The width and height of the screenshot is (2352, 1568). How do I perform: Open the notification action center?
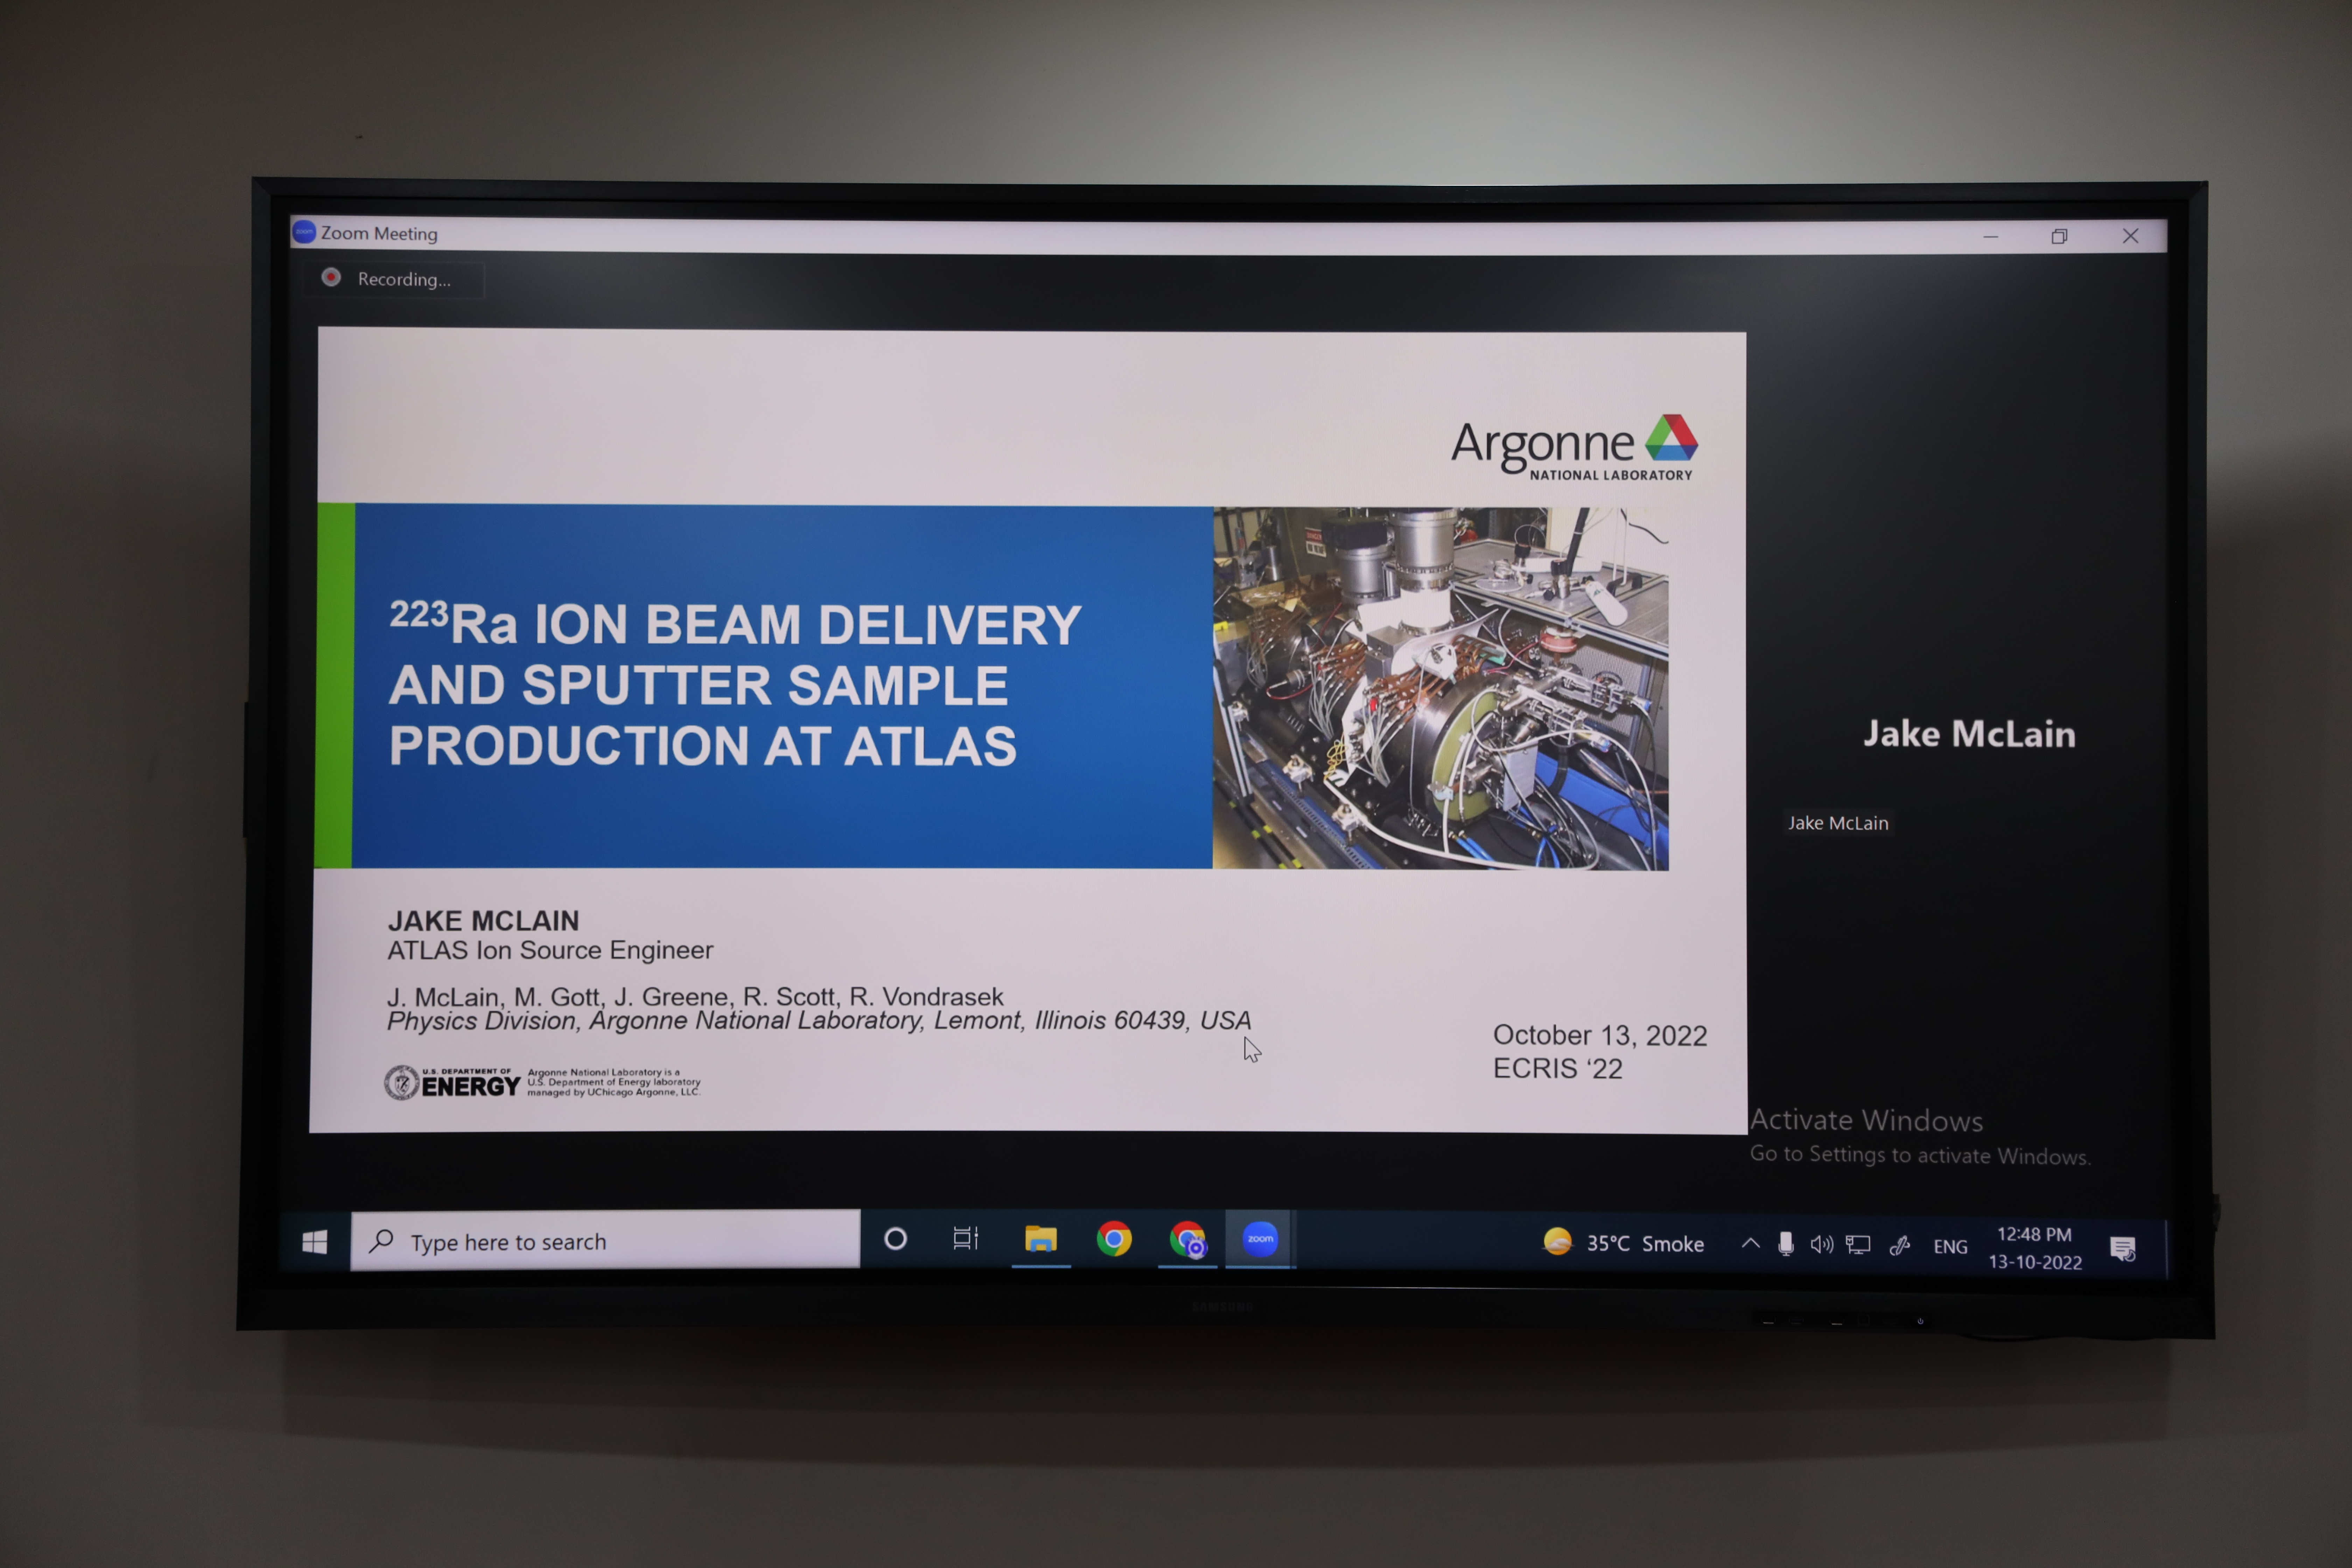point(2123,1248)
